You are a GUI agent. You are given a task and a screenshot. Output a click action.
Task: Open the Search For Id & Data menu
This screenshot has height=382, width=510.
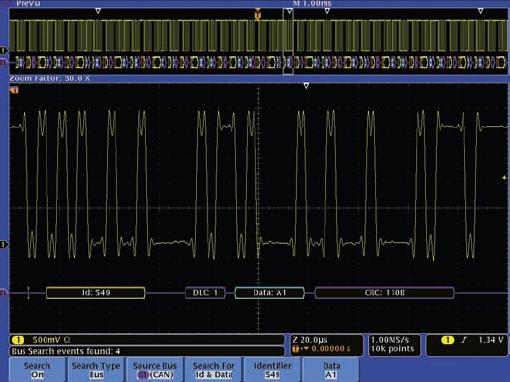coord(214,370)
